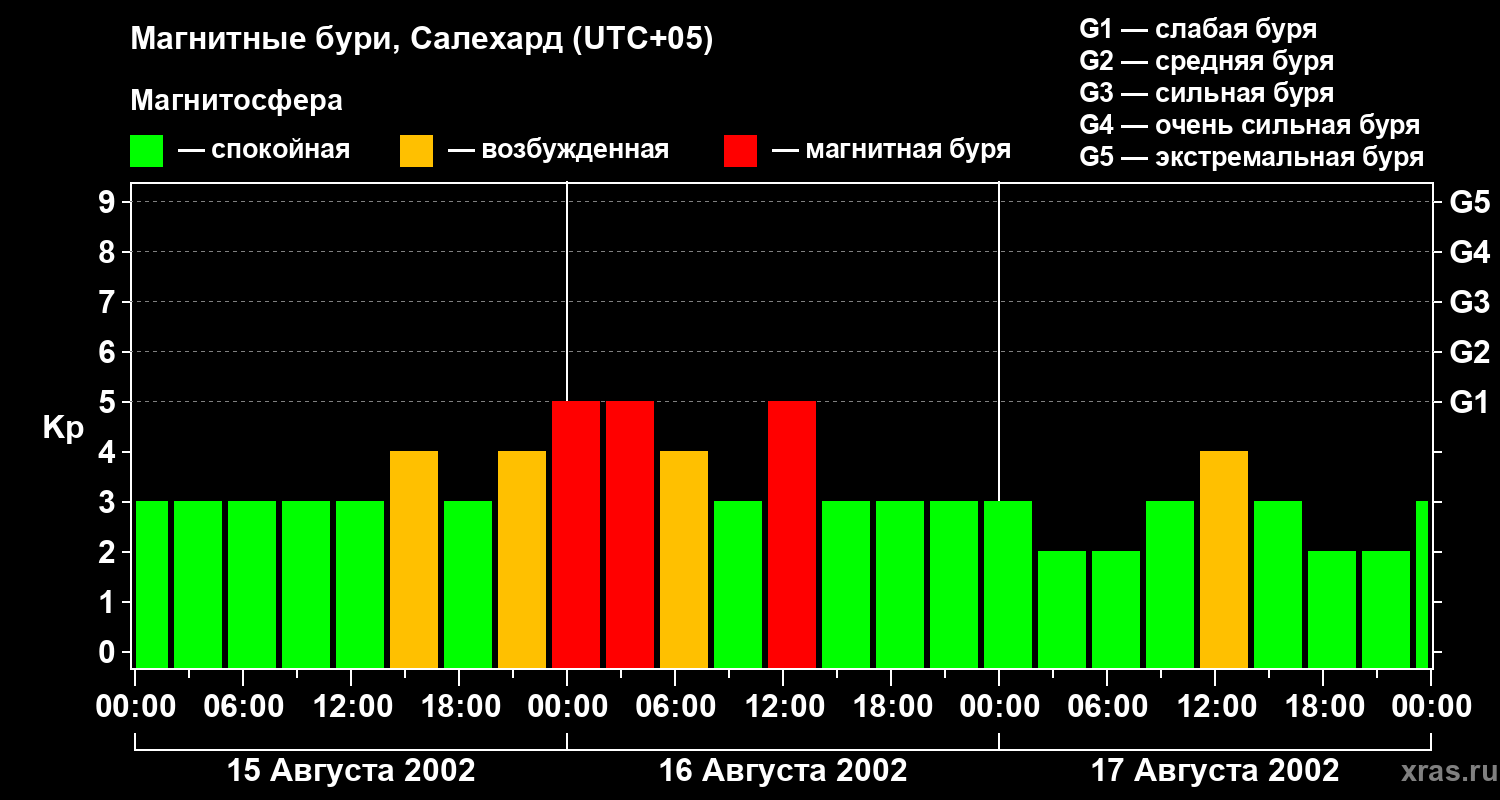Image resolution: width=1500 pixels, height=800 pixels.
Task: Click the "G5 — экстремальная буря" legend line
Action: coord(1251,157)
